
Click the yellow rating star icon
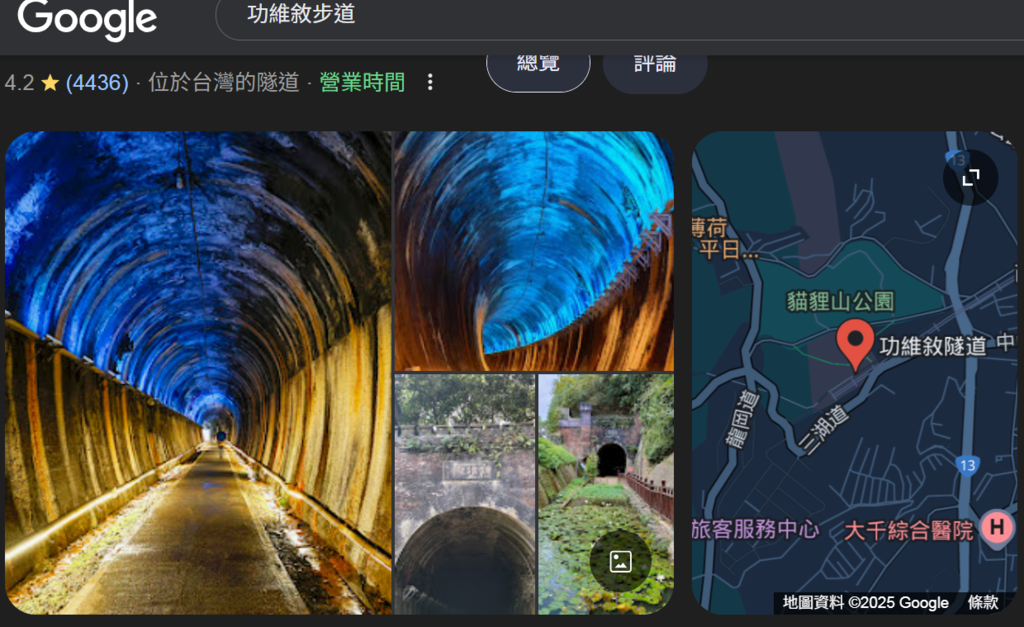[50, 83]
